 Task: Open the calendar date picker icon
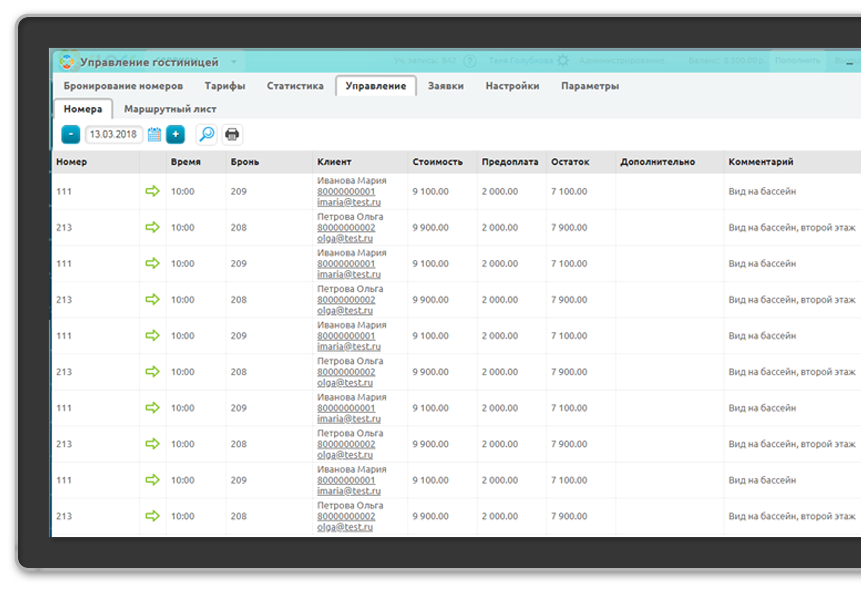coord(155,134)
